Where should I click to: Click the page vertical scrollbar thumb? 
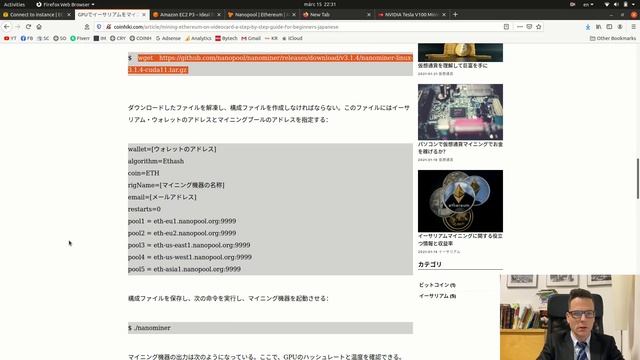pyautogui.click(x=638, y=178)
